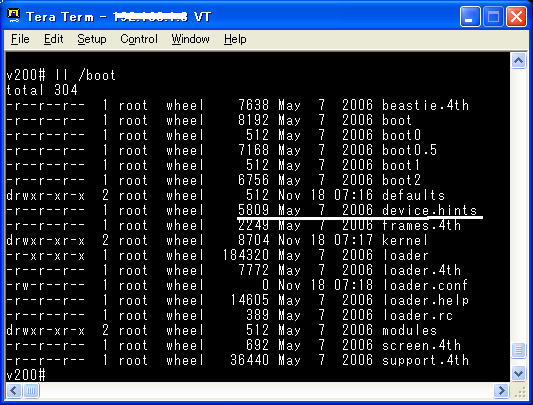Click the horizontal scrollbar thumb

coord(31,390)
